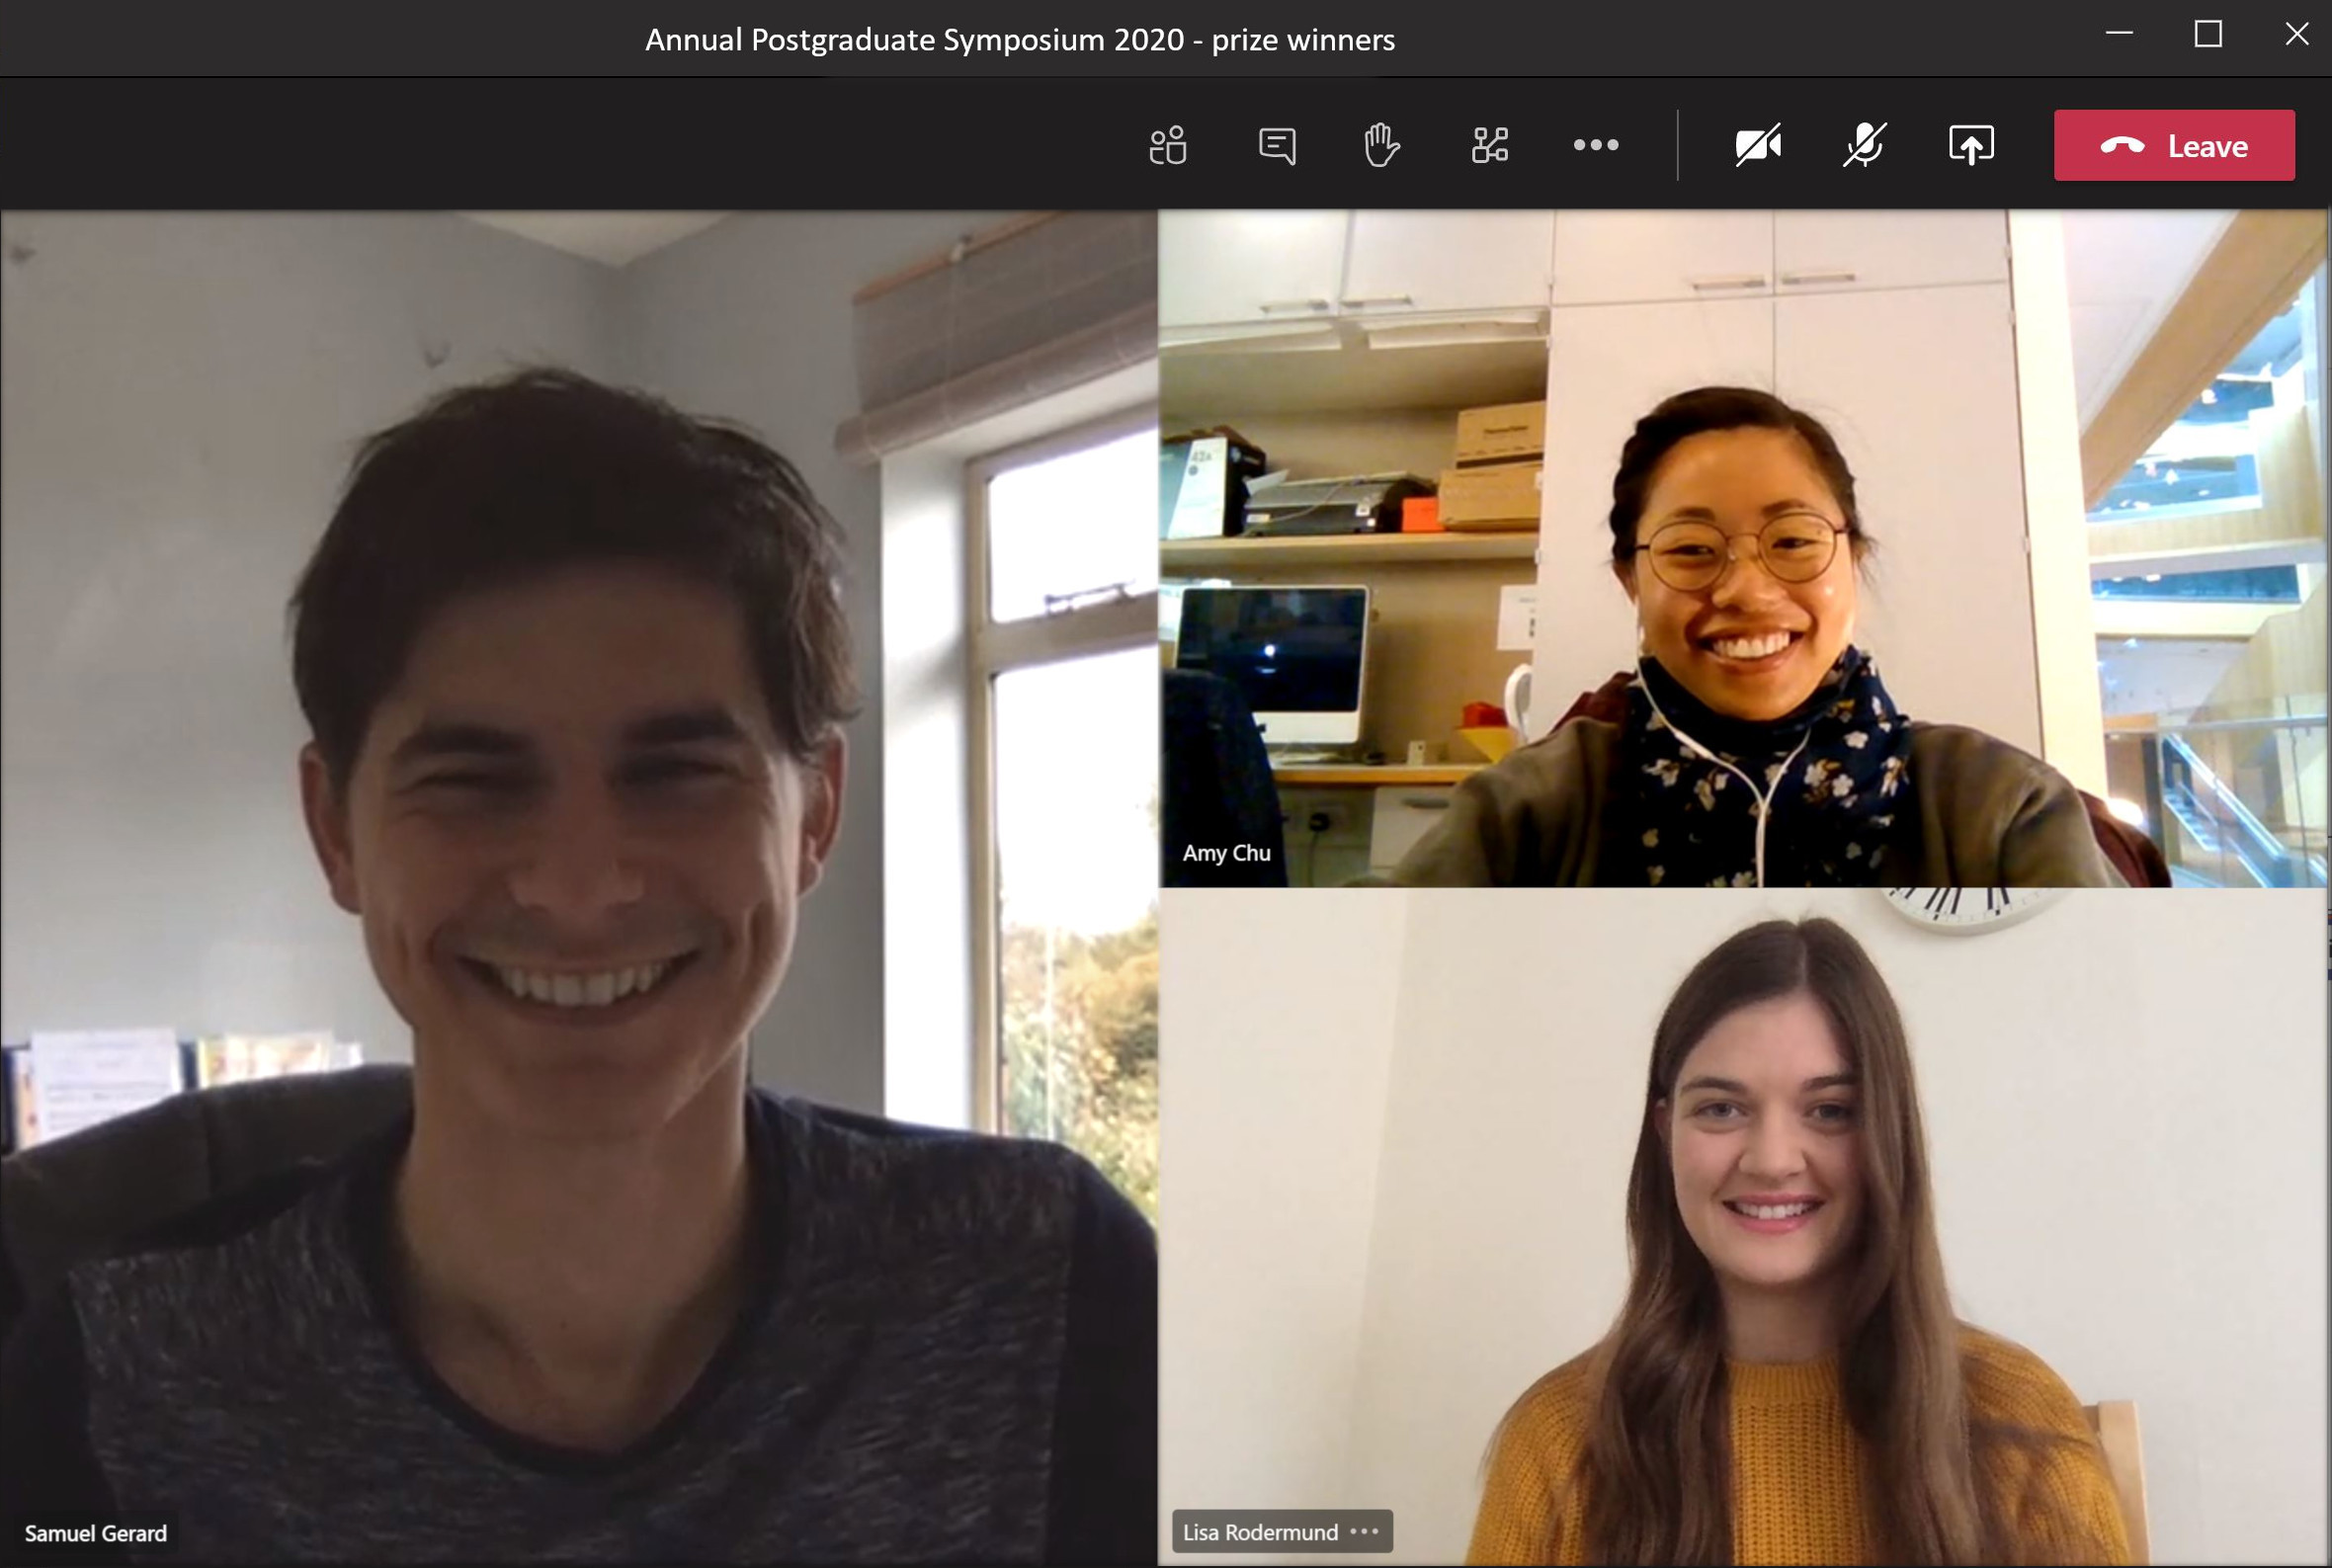Leave the meeting

coord(2176,145)
